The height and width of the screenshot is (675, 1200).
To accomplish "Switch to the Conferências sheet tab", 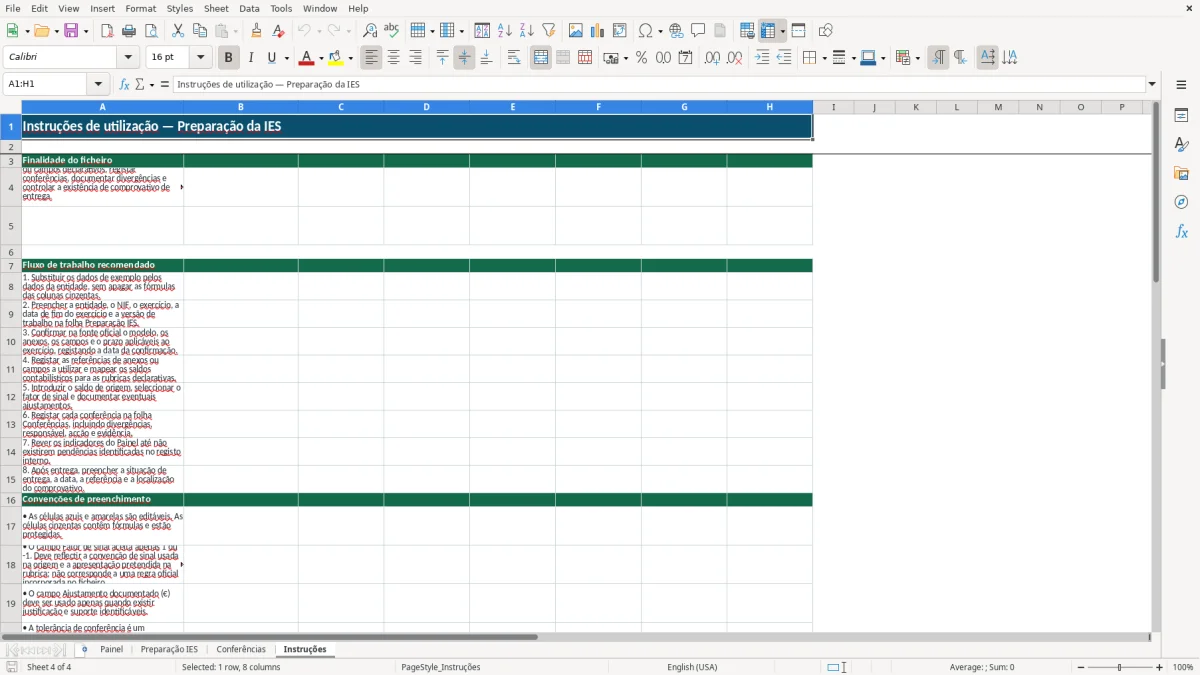I will [x=241, y=650].
